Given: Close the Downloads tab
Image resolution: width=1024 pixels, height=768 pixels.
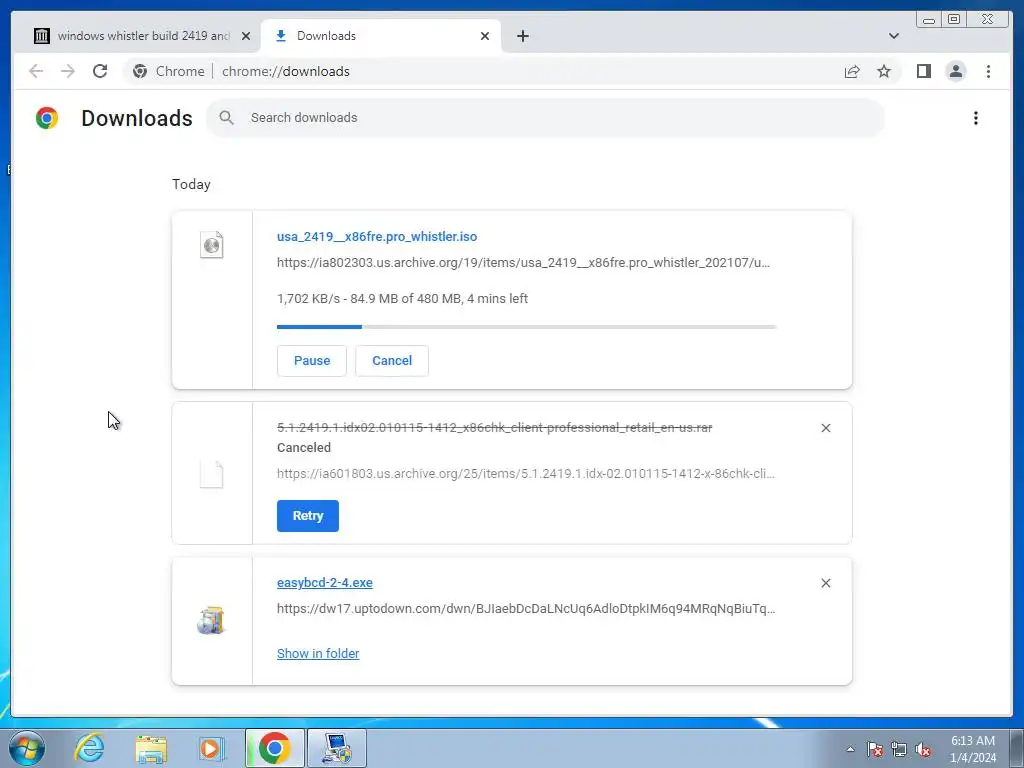Looking at the screenshot, I should pyautogui.click(x=485, y=36).
